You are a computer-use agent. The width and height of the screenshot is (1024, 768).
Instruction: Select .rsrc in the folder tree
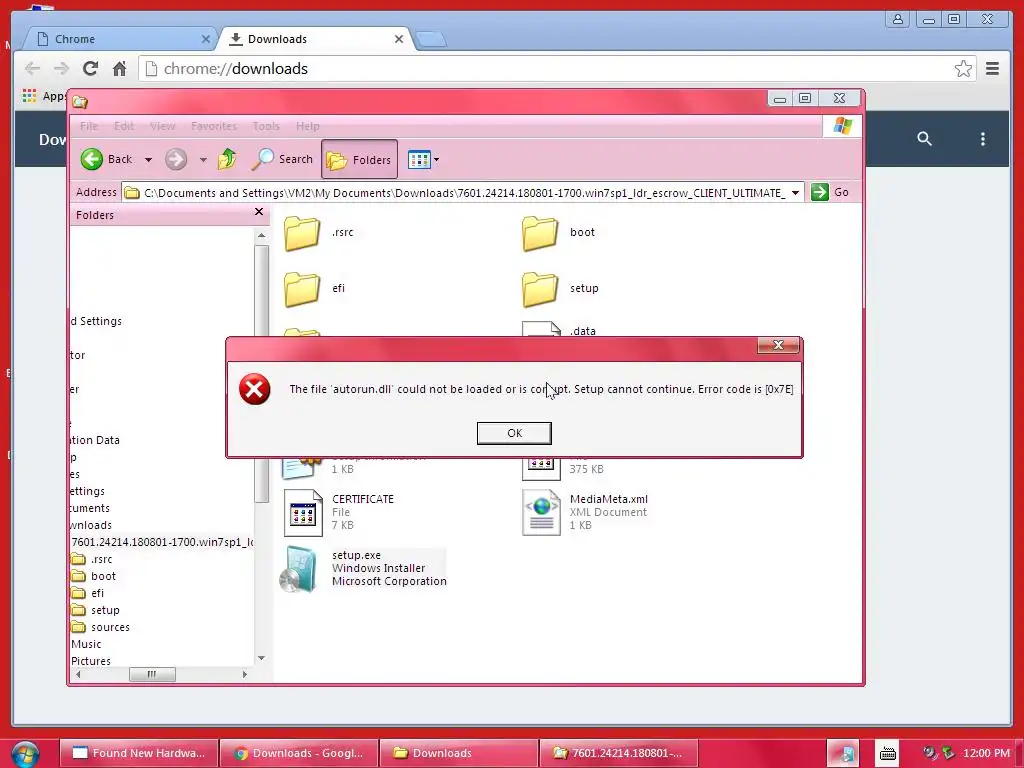pos(101,559)
